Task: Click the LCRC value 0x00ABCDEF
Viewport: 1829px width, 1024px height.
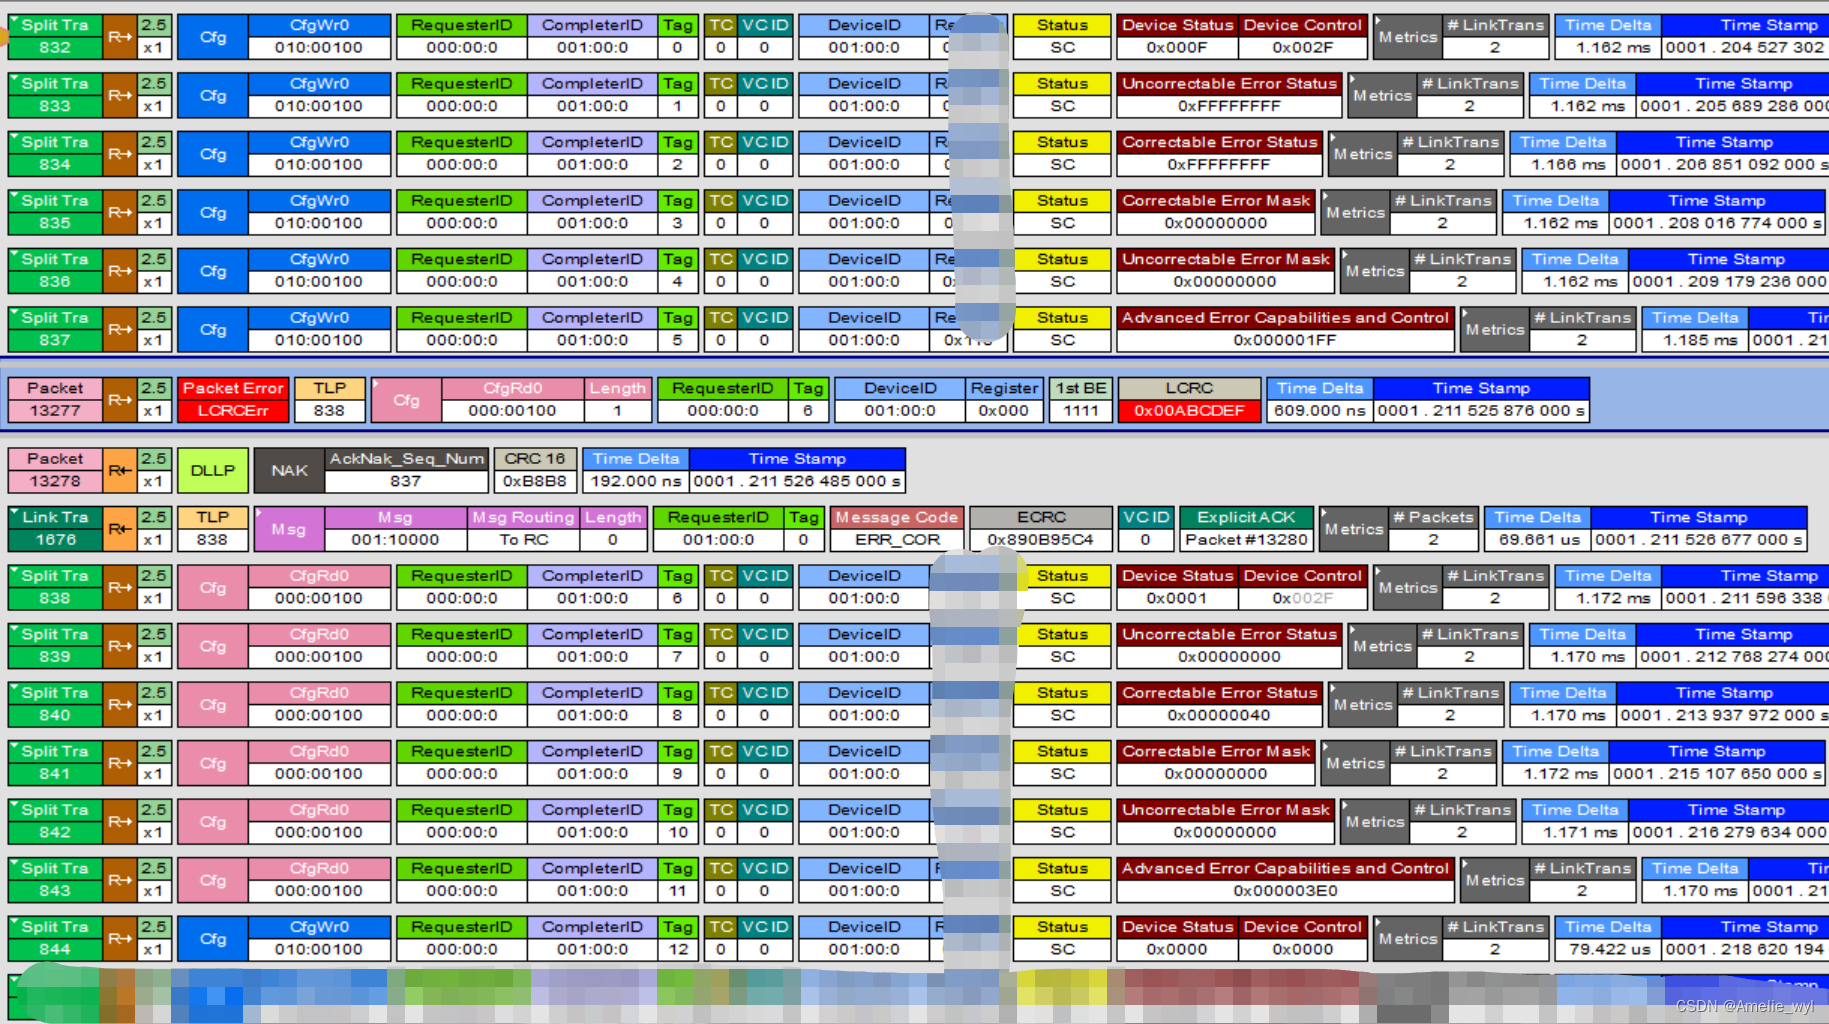Action: (1189, 411)
